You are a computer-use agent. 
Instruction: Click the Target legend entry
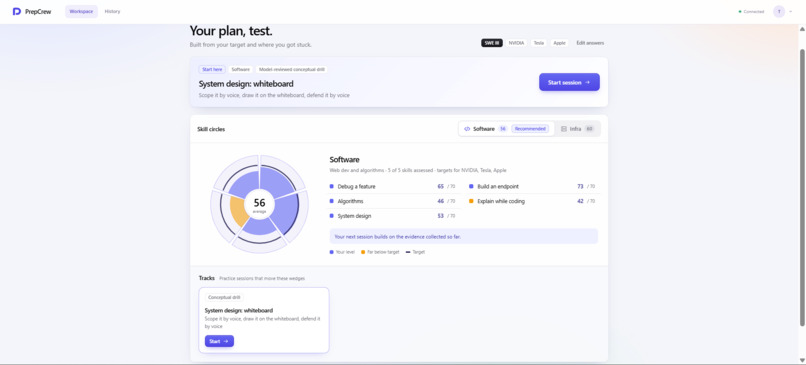(415, 252)
